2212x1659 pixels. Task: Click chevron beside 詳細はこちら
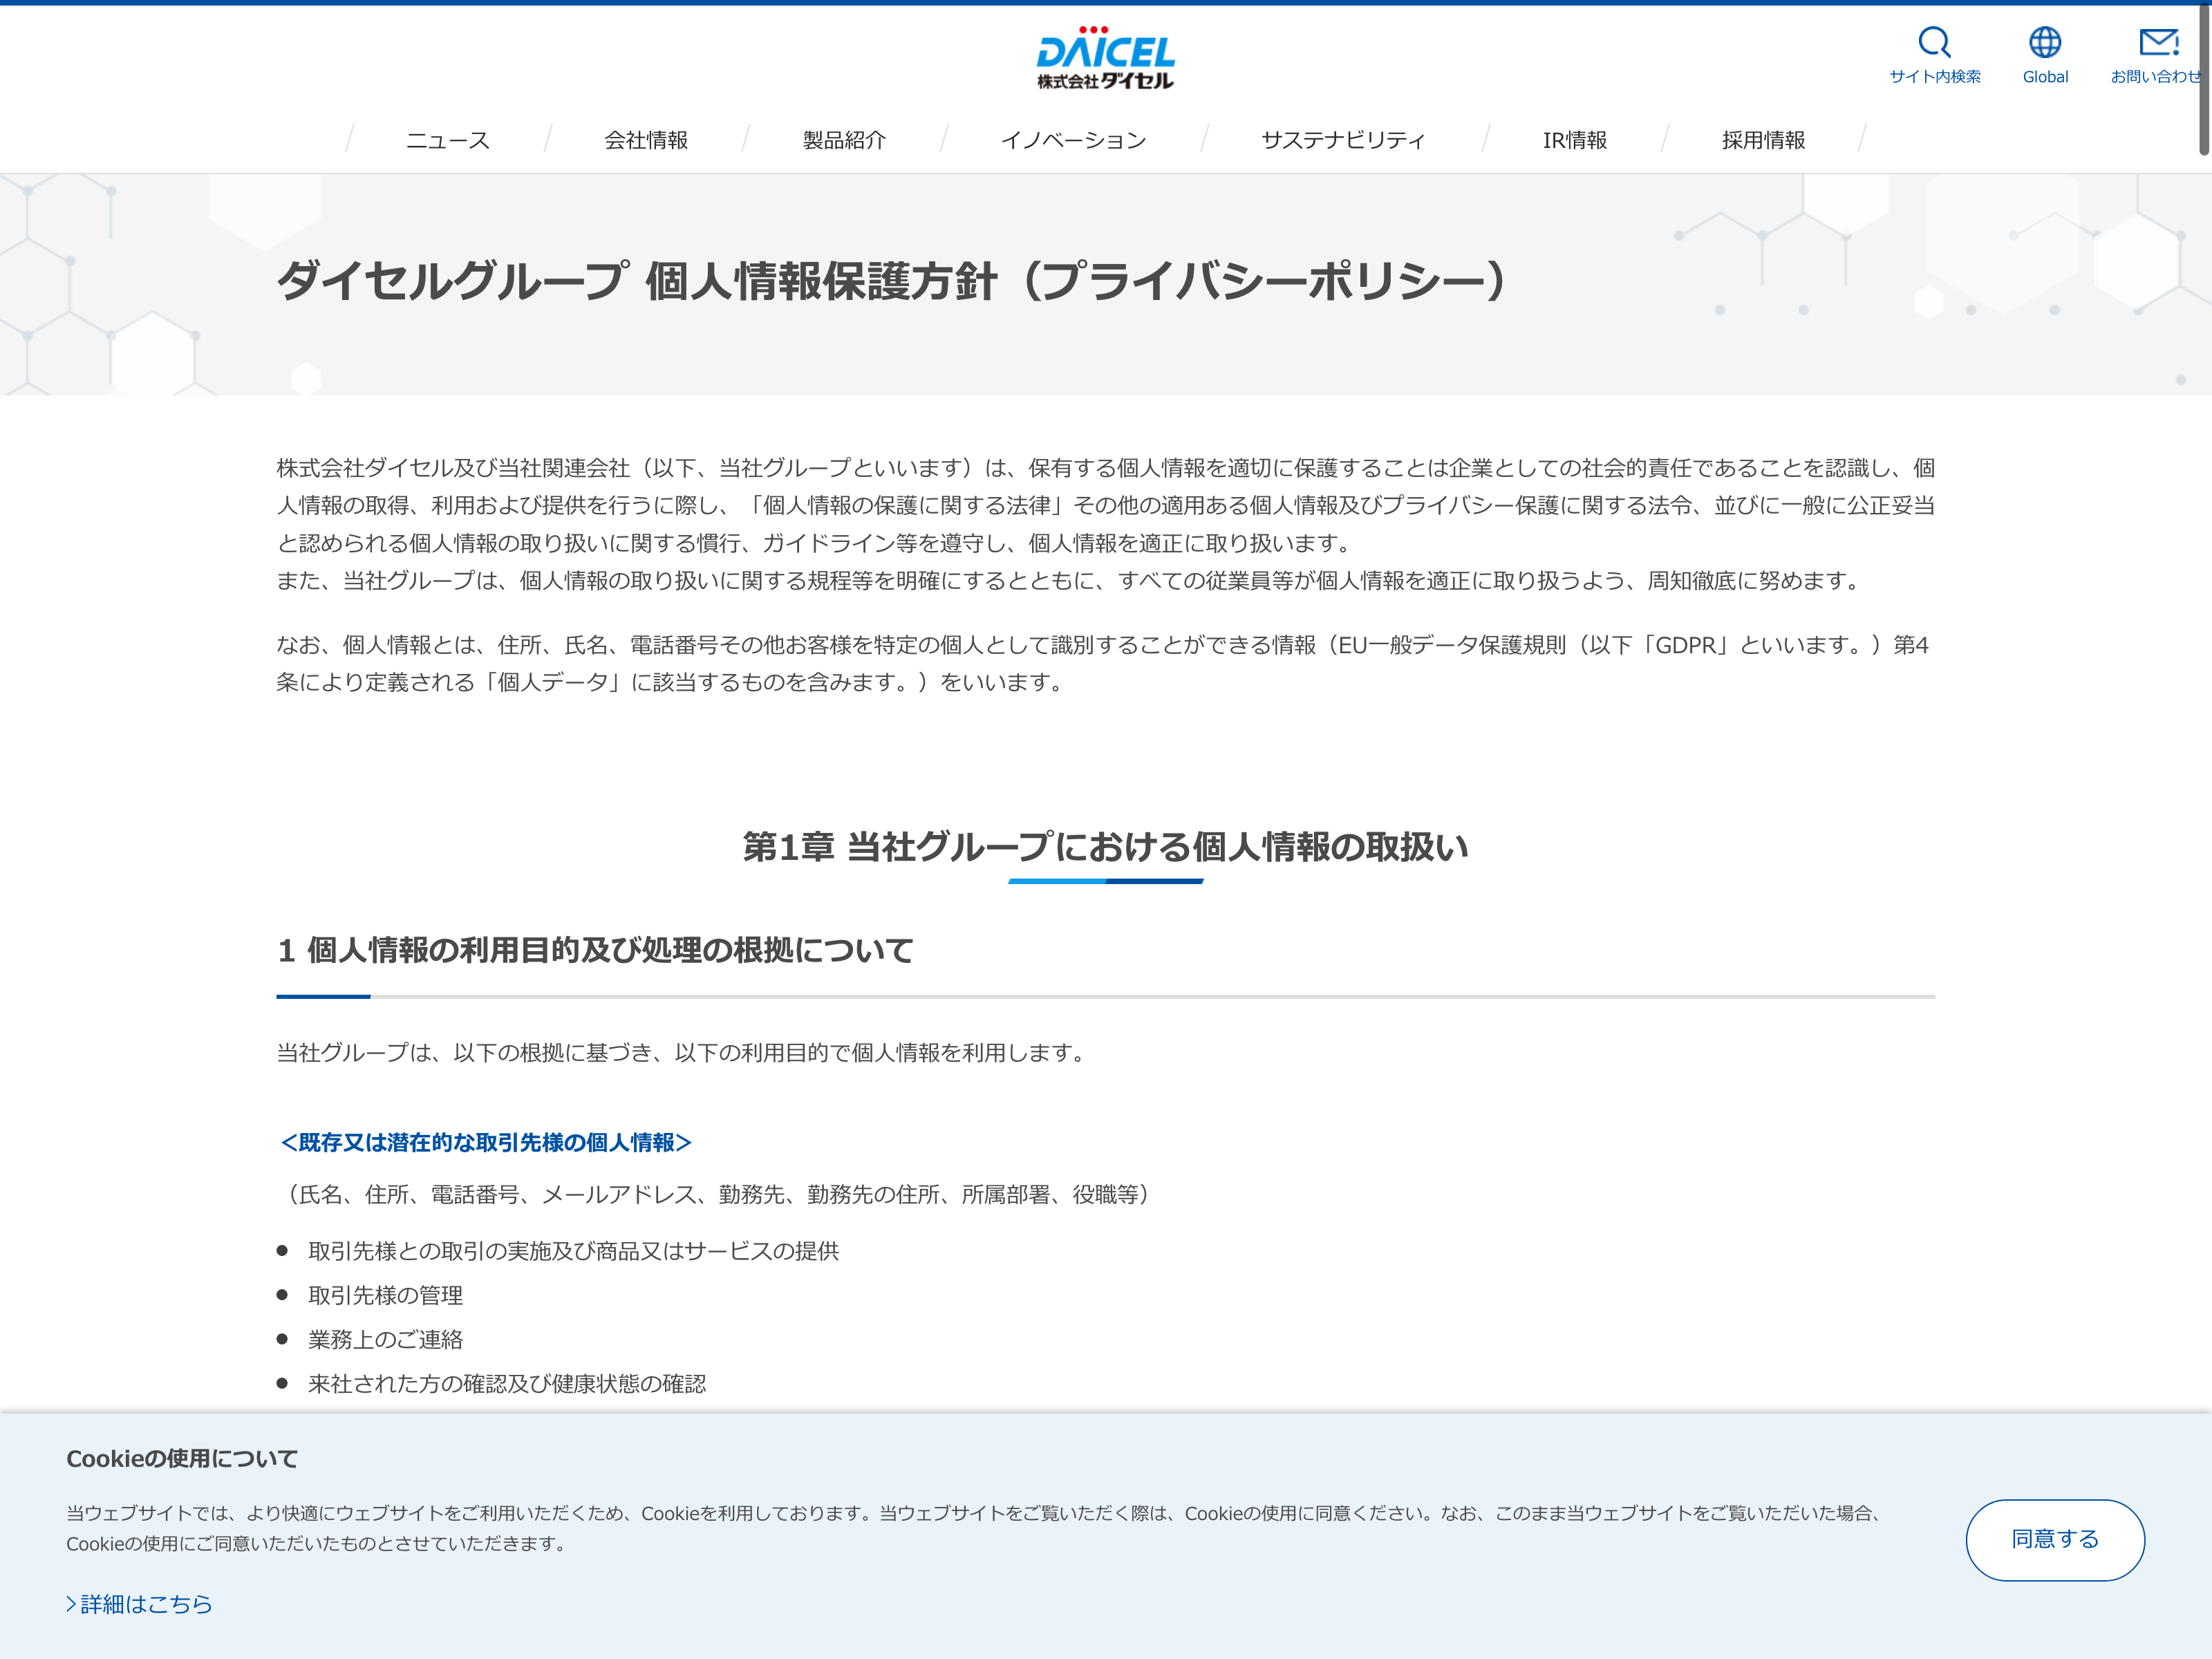(x=71, y=1604)
